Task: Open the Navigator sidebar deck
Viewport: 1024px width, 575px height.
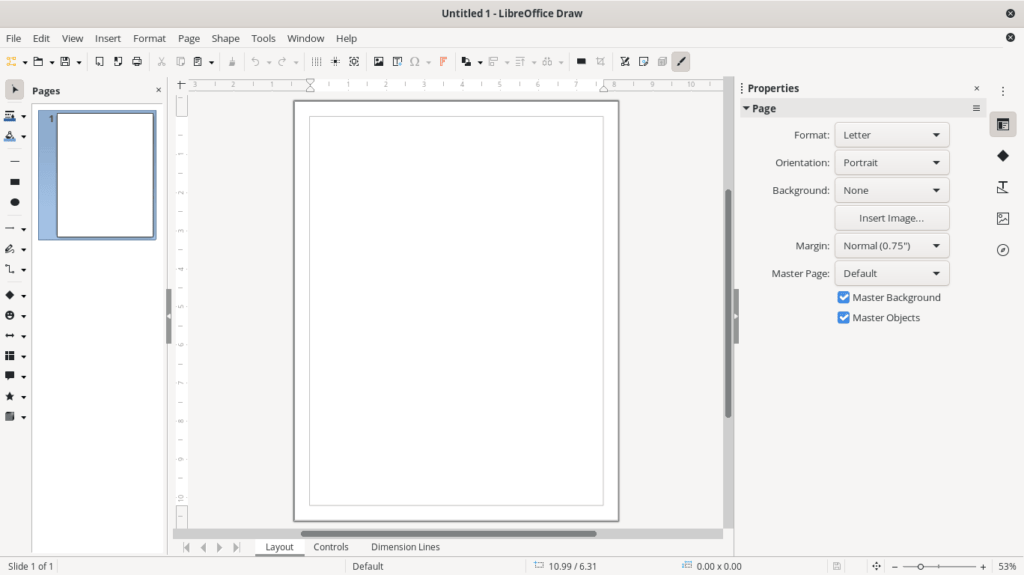Action: (1003, 250)
